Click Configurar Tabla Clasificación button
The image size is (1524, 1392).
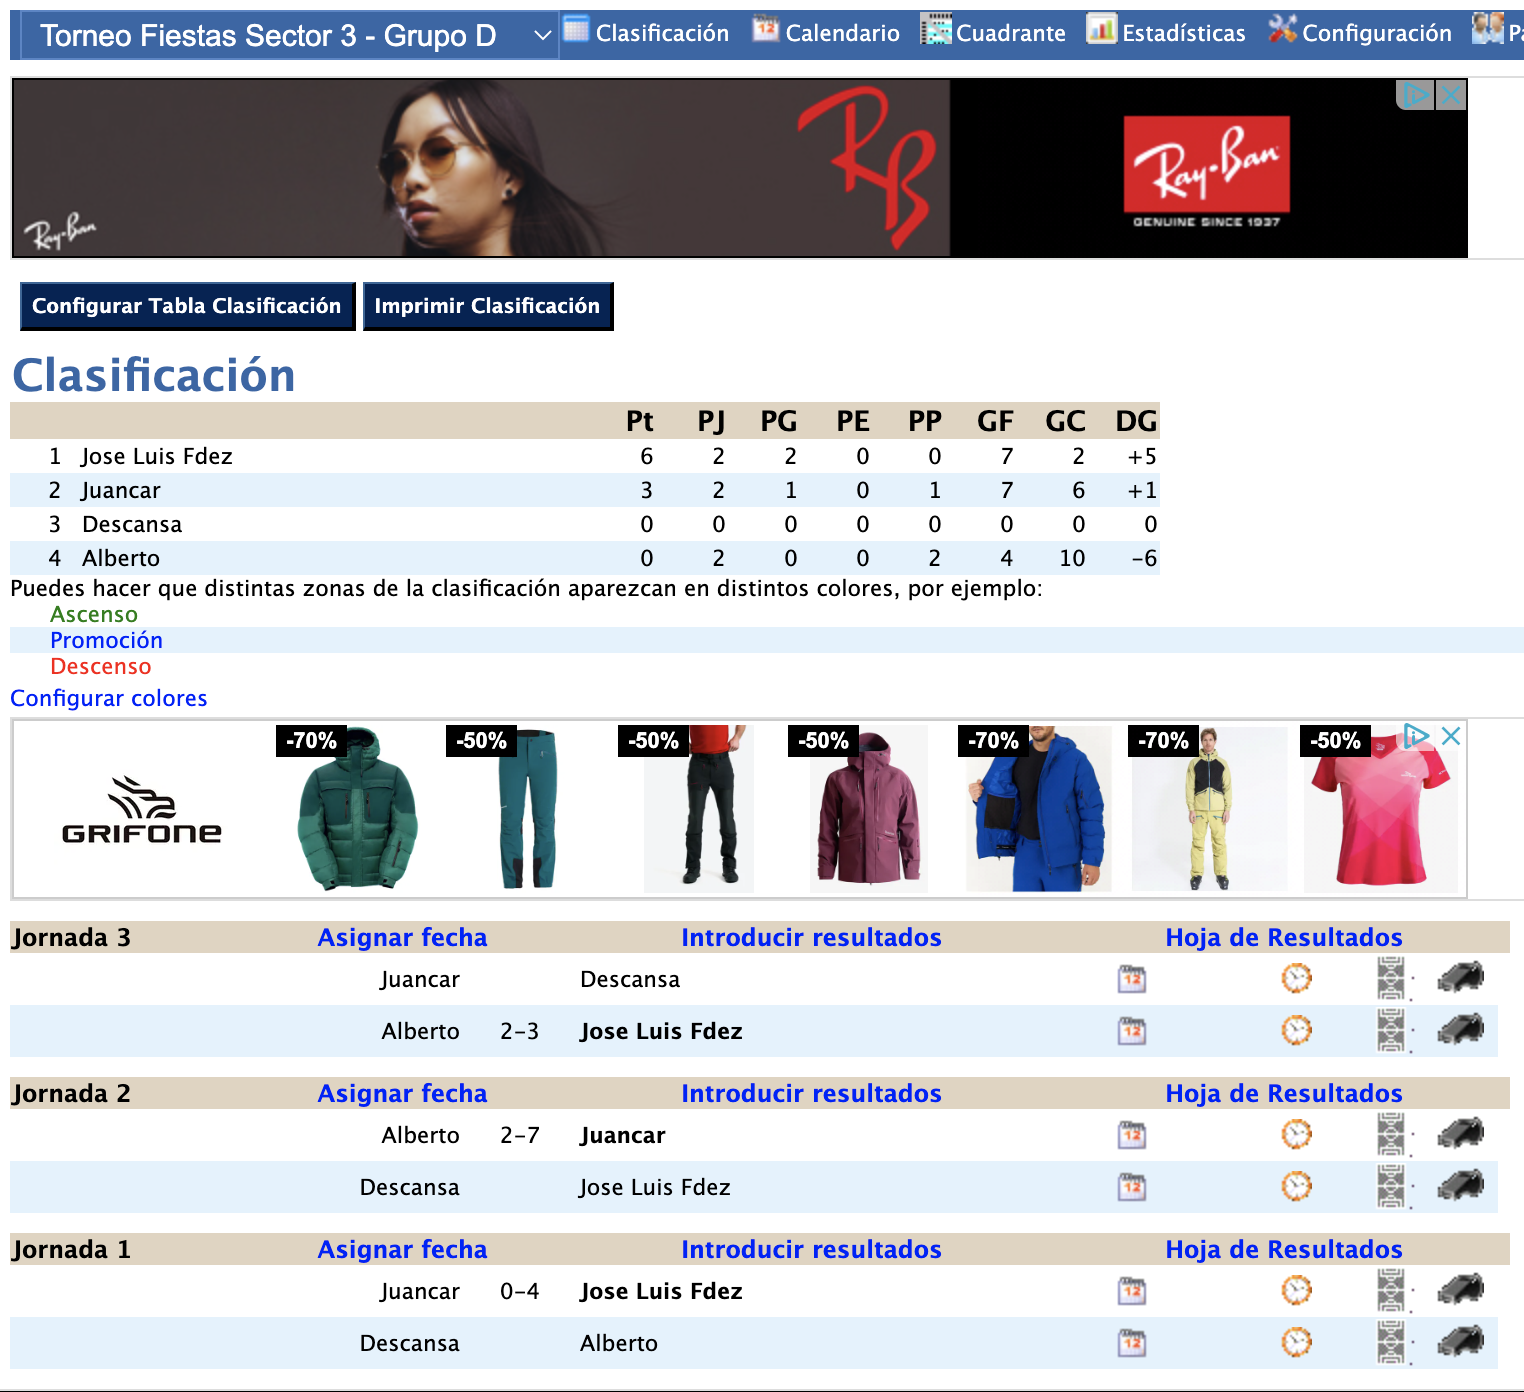(187, 306)
